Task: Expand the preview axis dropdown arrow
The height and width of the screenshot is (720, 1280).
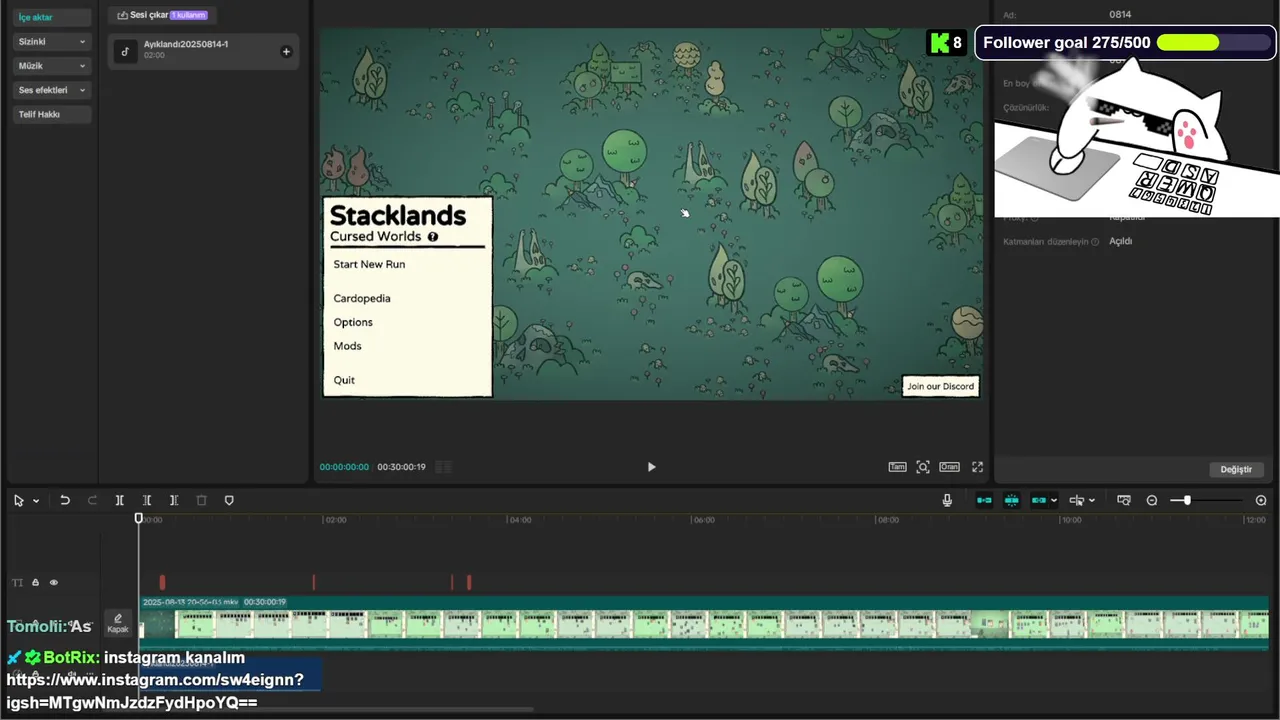Action: pyautogui.click(x=1091, y=501)
